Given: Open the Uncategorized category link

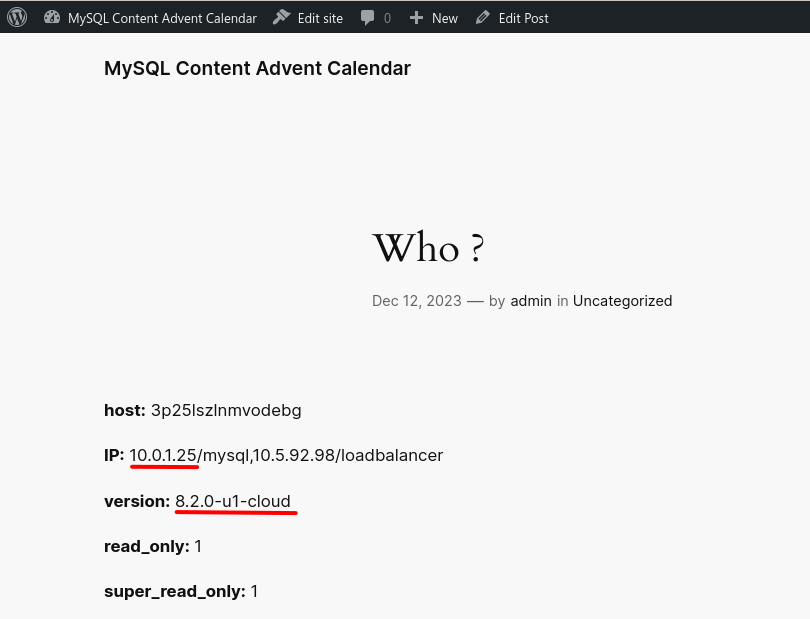Looking at the screenshot, I should point(622,300).
